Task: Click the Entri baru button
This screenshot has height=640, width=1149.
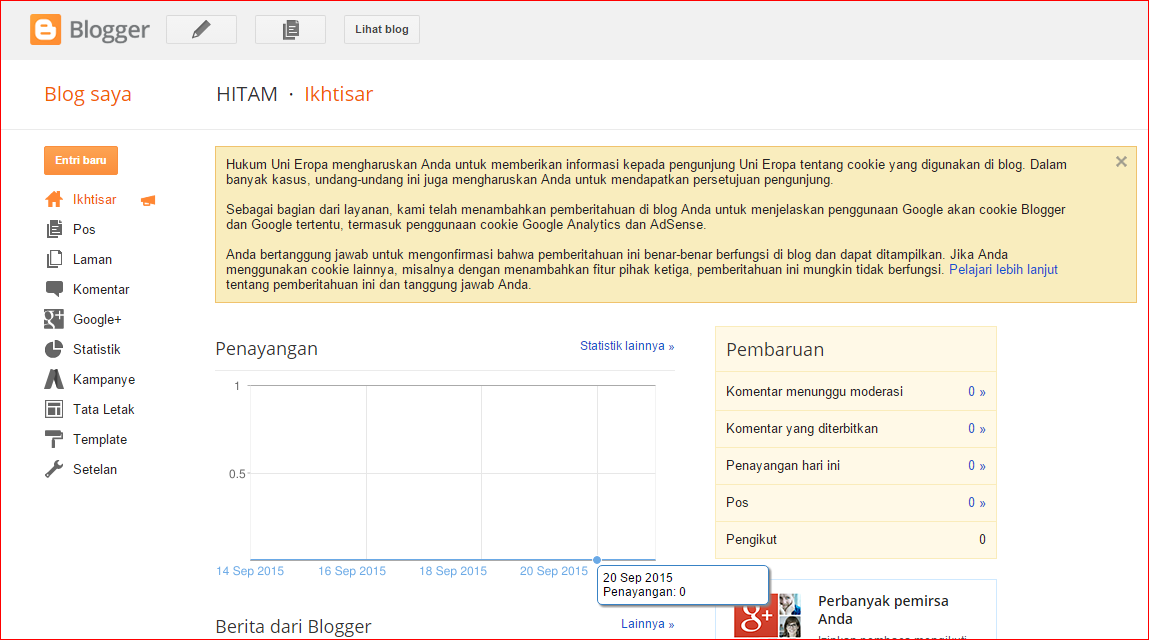Action: pos(81,161)
